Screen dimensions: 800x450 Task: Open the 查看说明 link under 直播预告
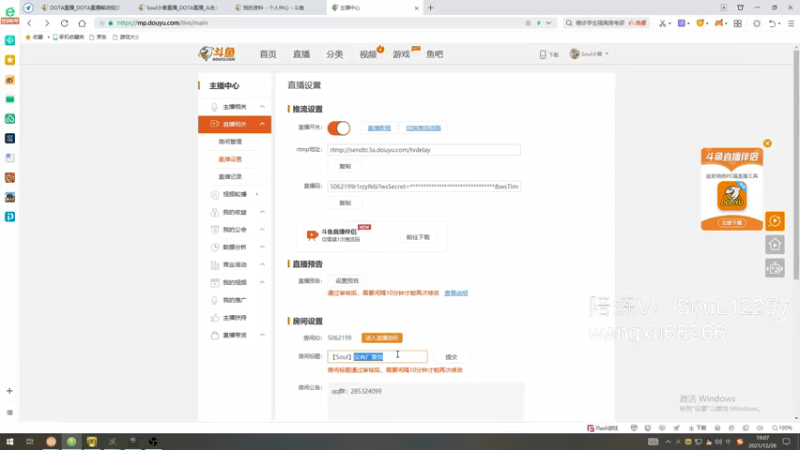click(456, 293)
